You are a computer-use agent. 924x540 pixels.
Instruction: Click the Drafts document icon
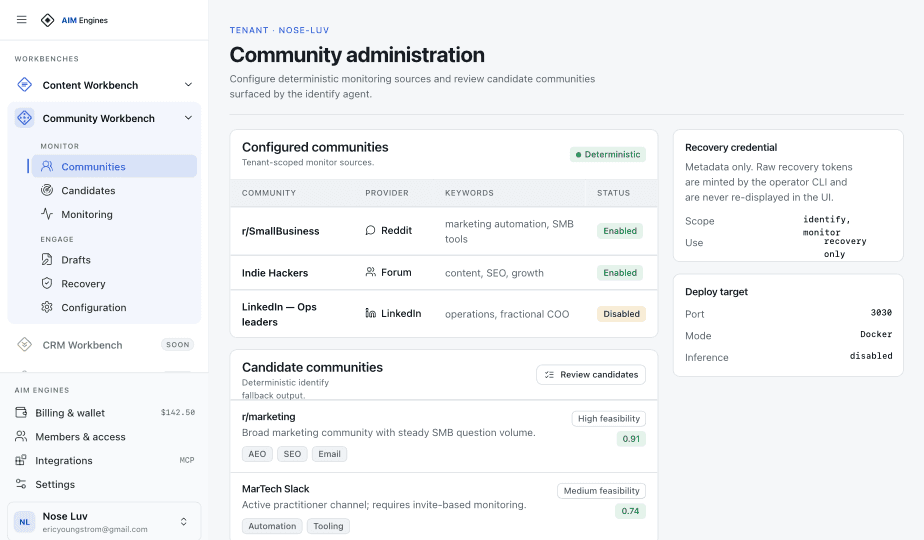[x=47, y=259]
